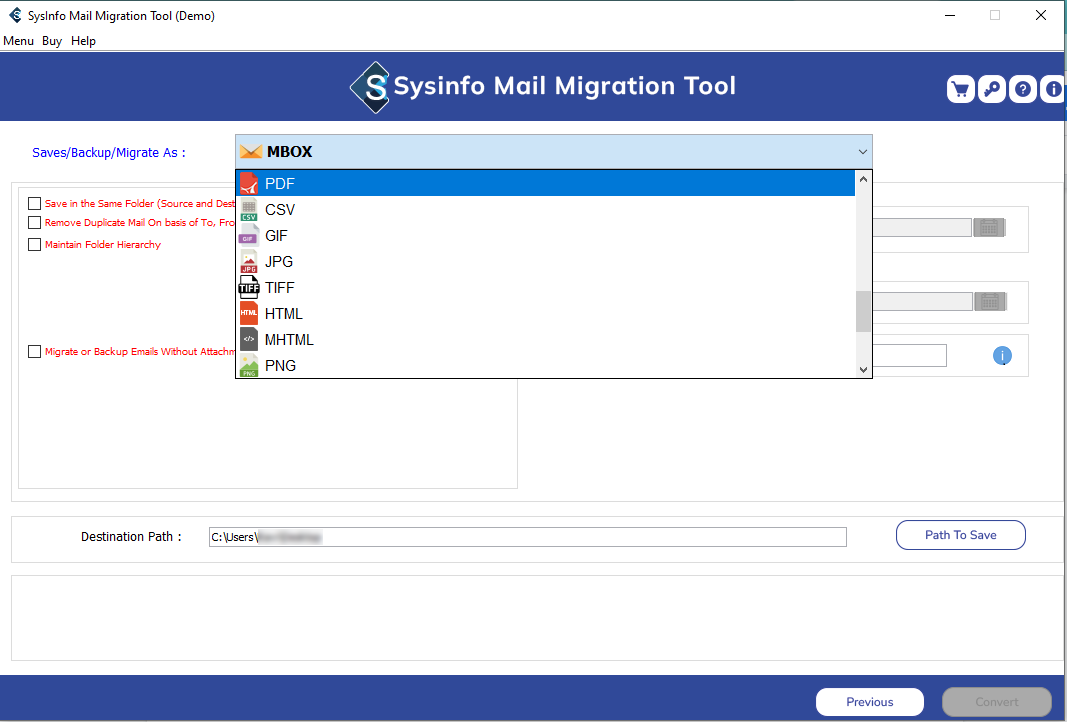Select the PDF format icon in list
Image resolution: width=1067 pixels, height=722 pixels.
coord(248,184)
